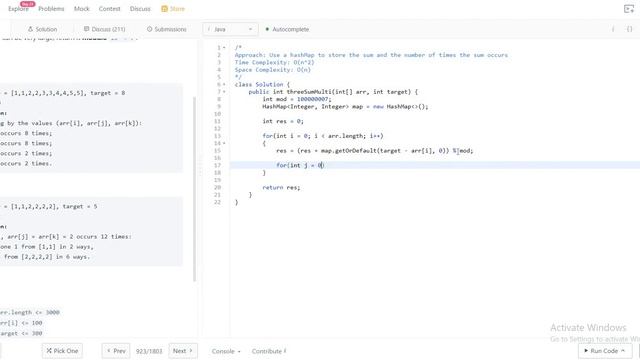Open the Contest page
Screen dimensions: 640x360
point(109,9)
